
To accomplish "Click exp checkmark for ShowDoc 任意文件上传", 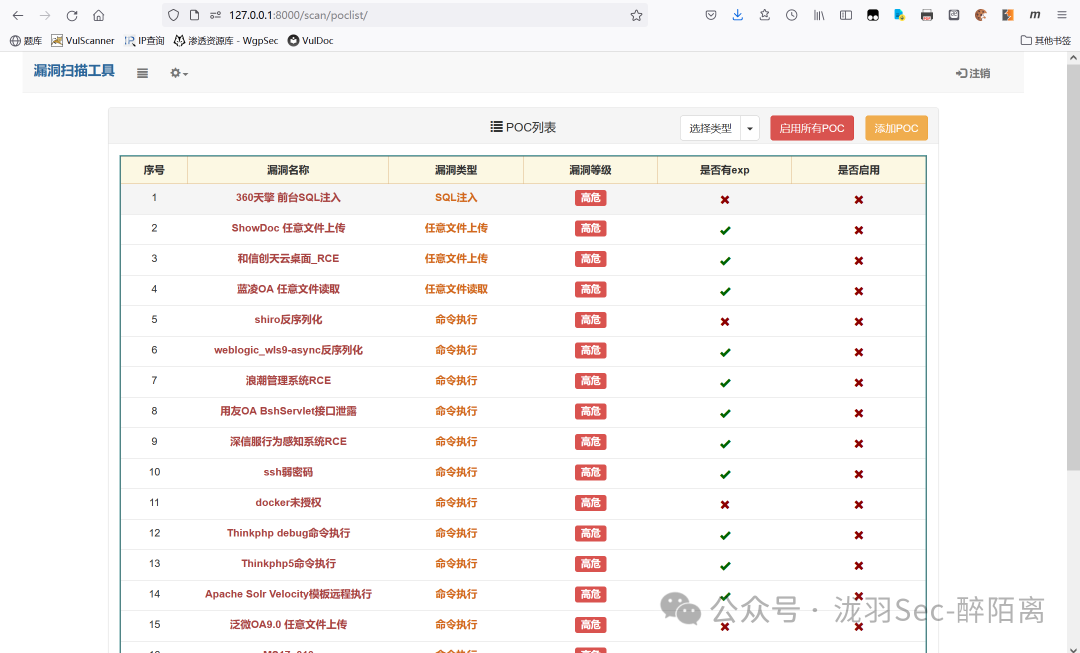I will [725, 230].
